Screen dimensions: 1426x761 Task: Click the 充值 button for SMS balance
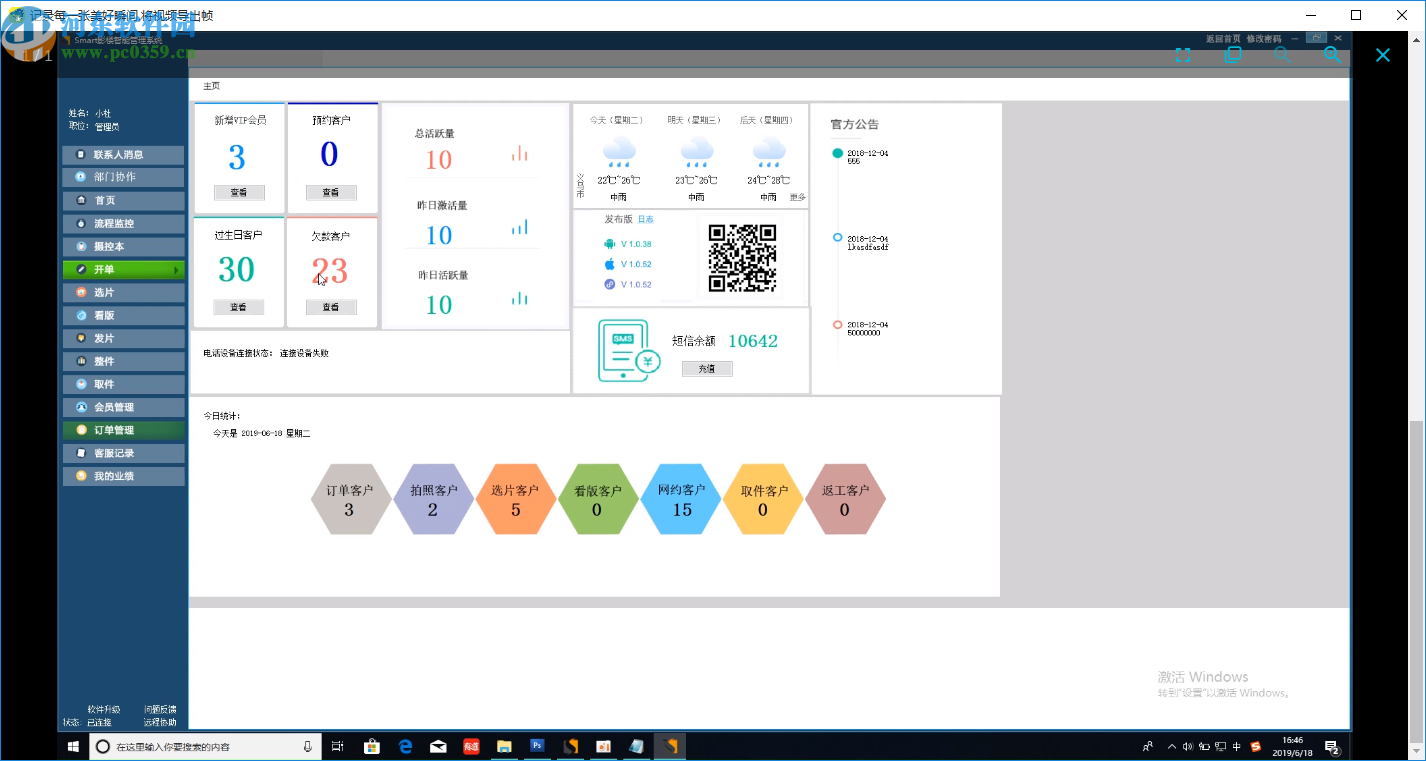tap(706, 368)
